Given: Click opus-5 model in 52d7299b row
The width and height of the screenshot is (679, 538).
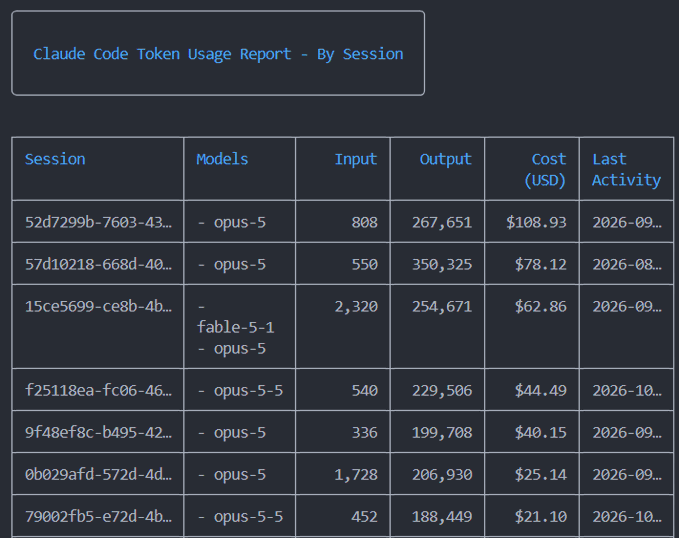Looking at the screenshot, I should (x=239, y=223).
